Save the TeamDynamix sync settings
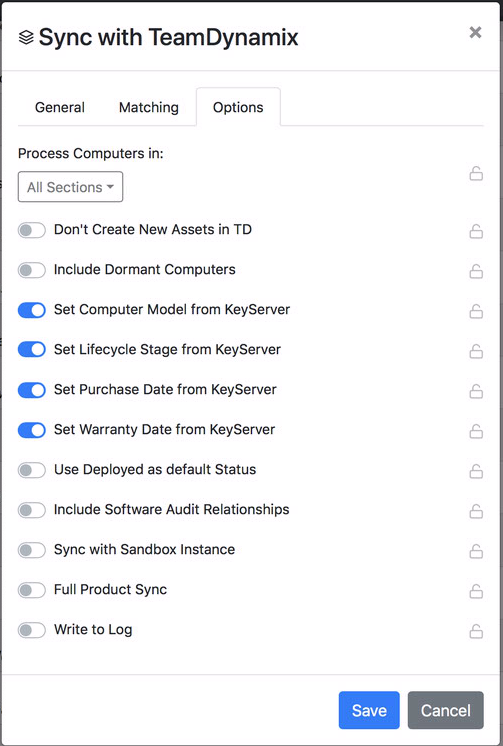Screen dimensions: 503x746 (x=369, y=710)
